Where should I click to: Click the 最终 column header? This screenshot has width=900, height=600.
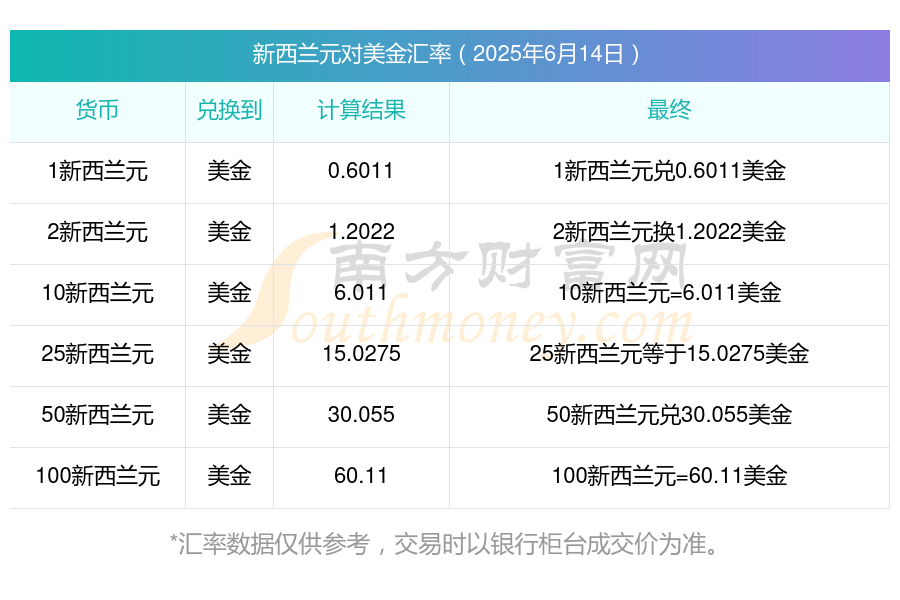coord(669,110)
